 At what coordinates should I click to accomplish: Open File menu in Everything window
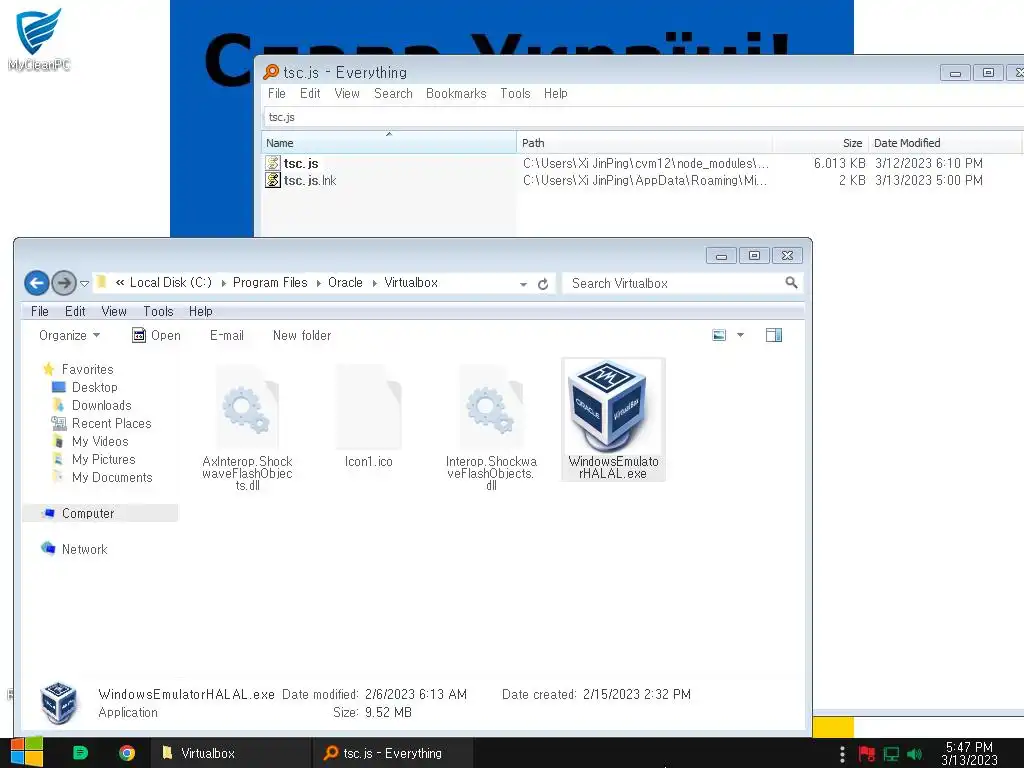(277, 93)
